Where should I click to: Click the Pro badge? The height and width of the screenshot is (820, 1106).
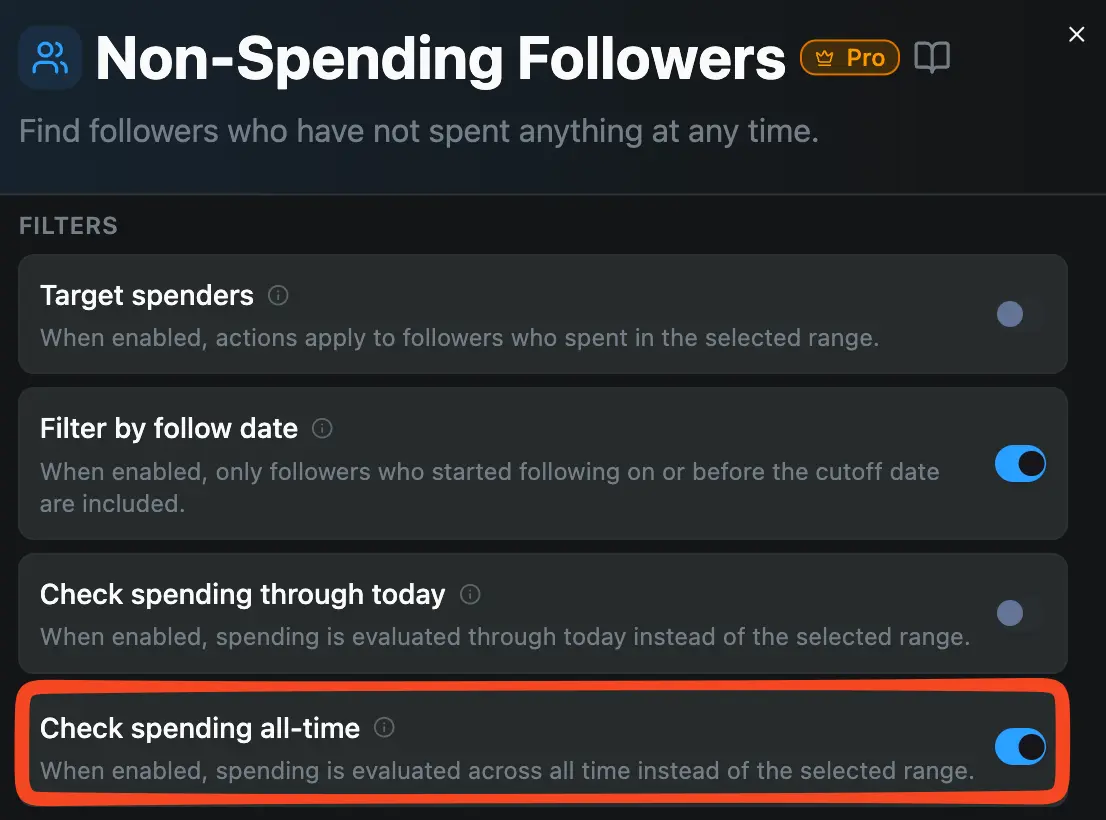pyautogui.click(x=849, y=57)
